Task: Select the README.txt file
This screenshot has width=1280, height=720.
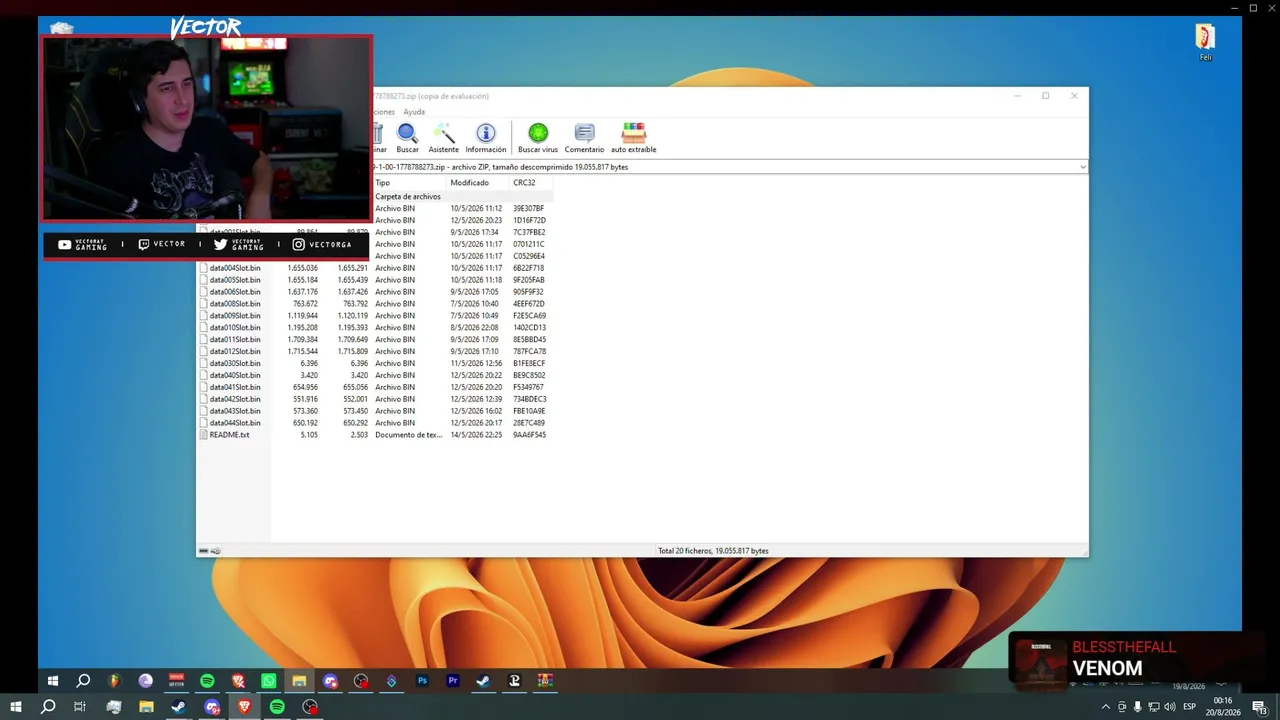Action: coord(229,435)
